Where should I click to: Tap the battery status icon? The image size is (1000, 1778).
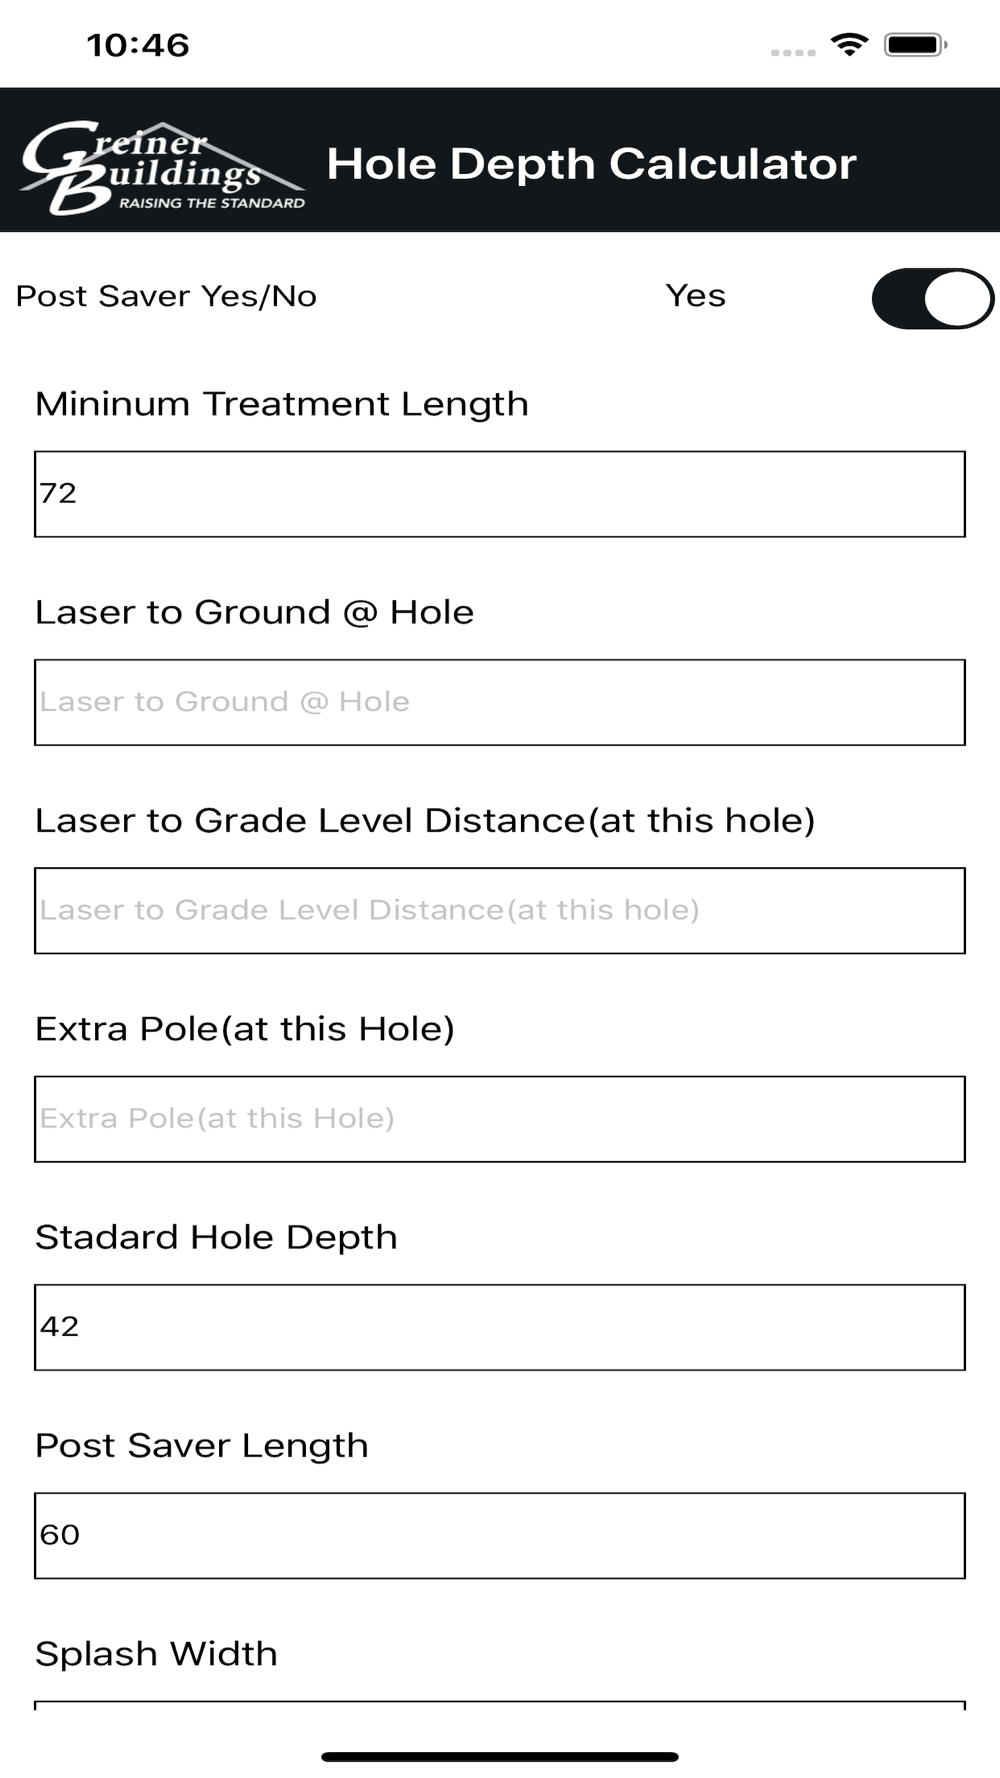pyautogui.click(x=916, y=45)
